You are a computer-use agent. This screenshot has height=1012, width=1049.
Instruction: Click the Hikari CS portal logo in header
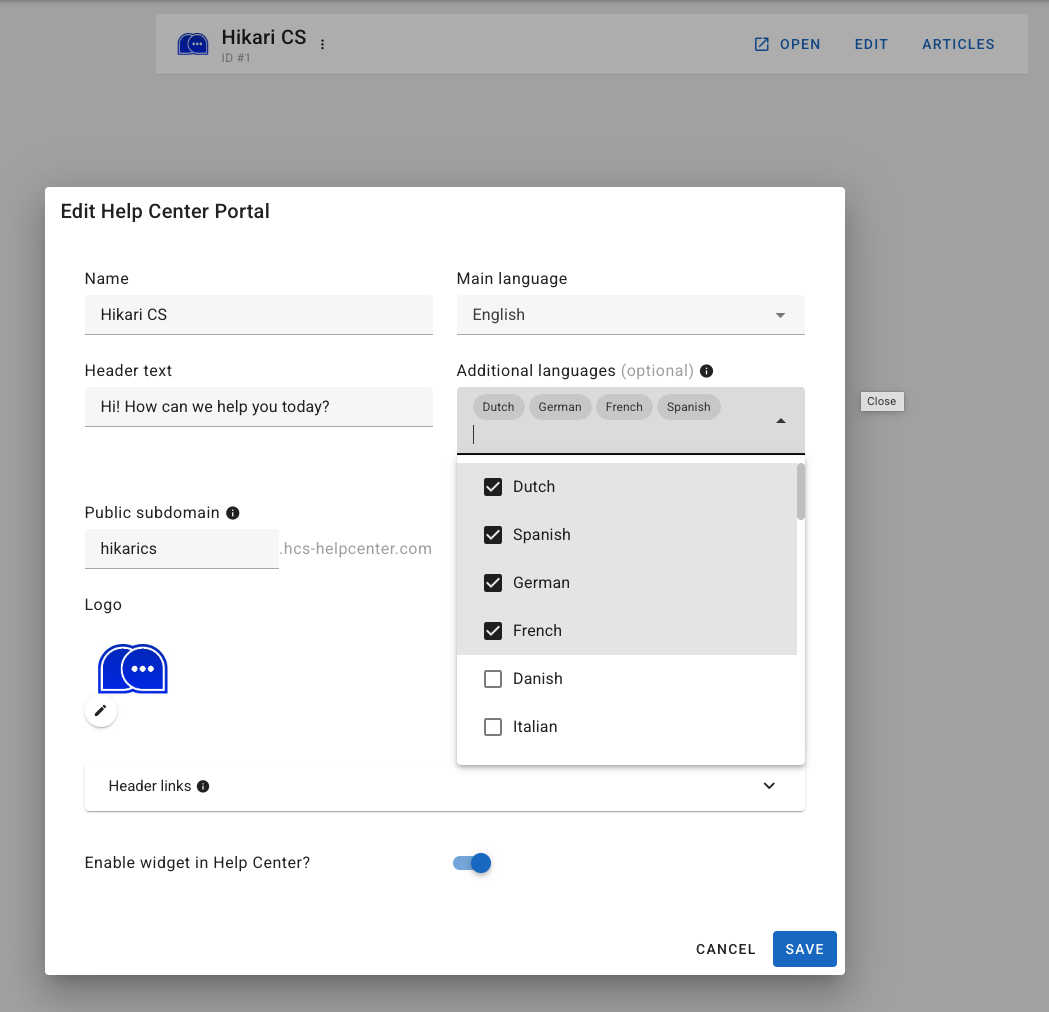pos(193,44)
